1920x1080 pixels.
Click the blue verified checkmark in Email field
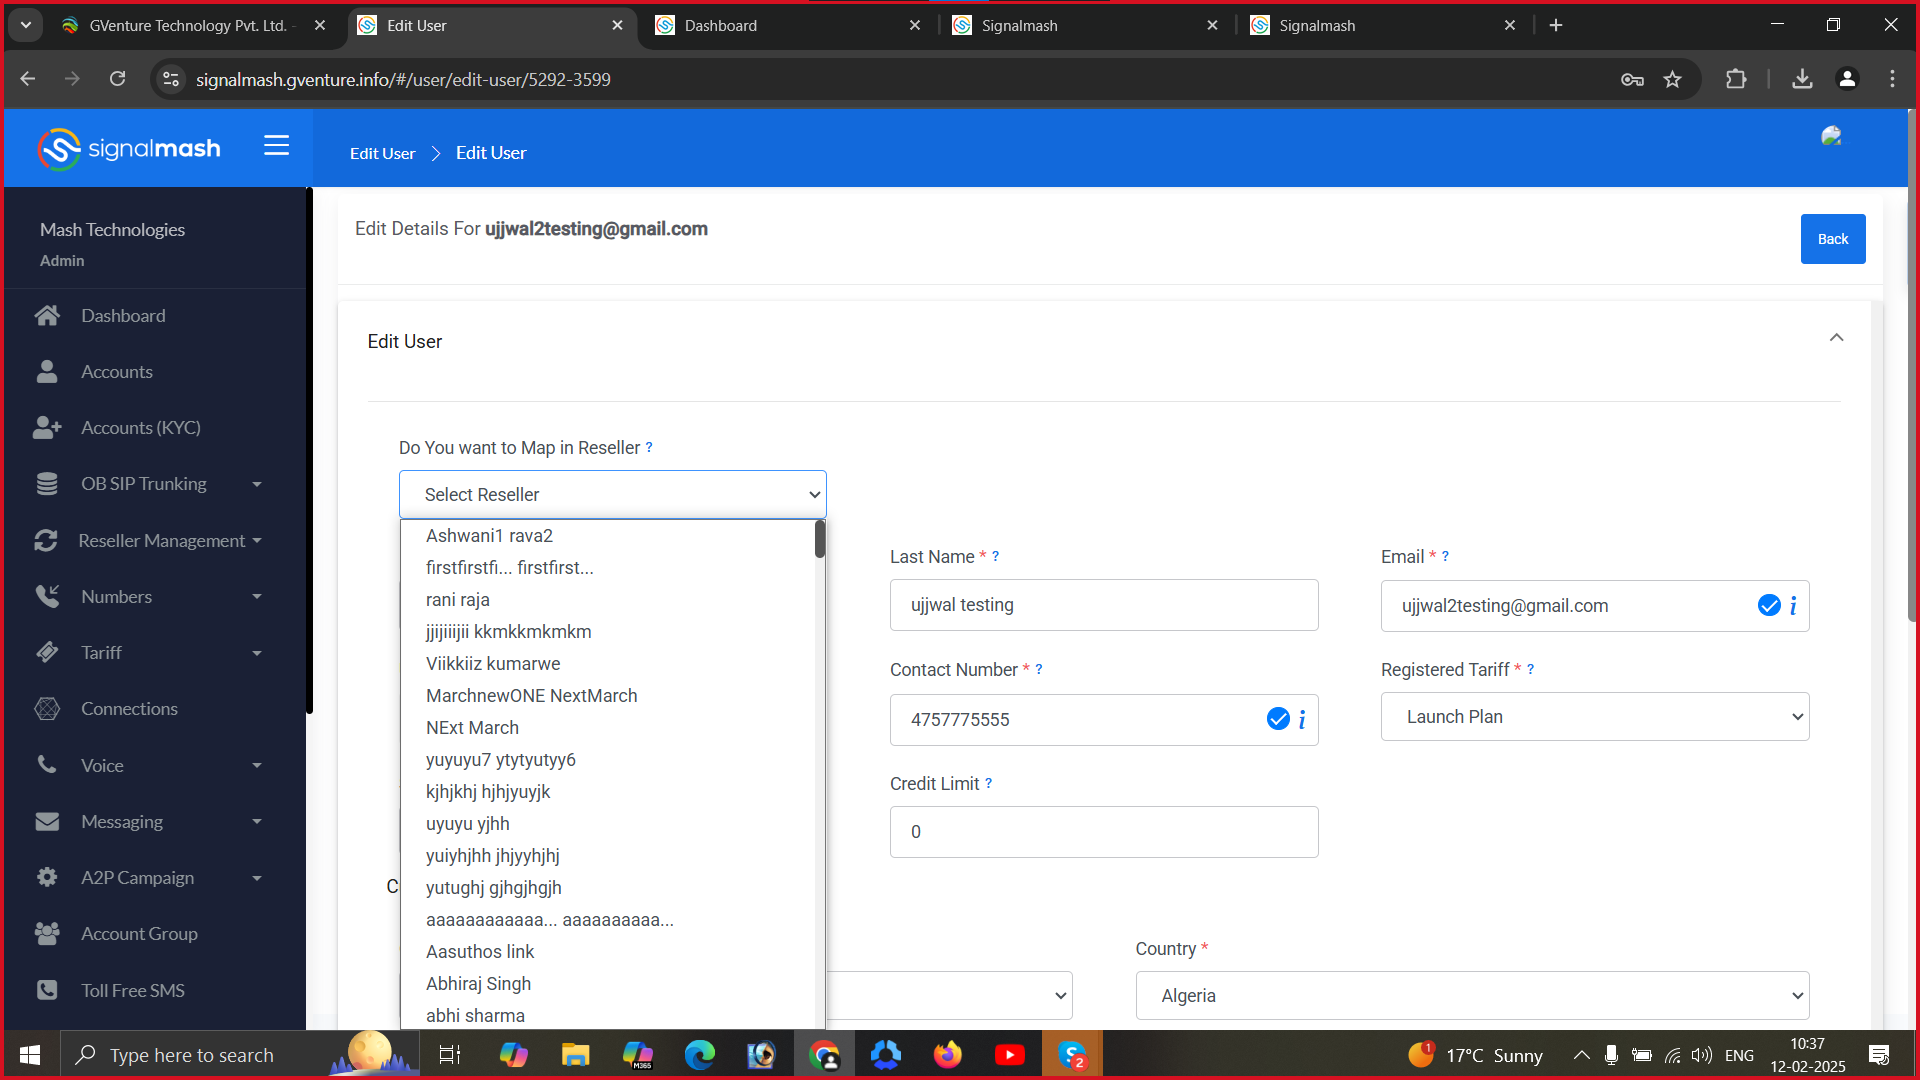point(1768,606)
